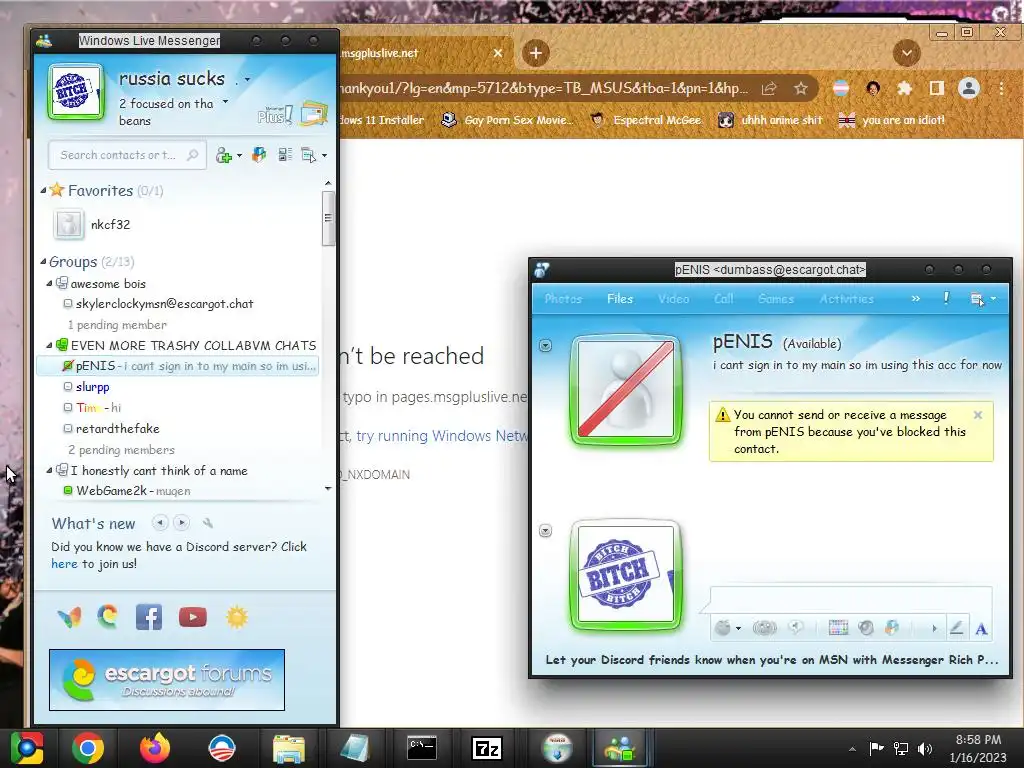Image resolution: width=1024 pixels, height=768 pixels.
Task: Click the Add a contact icon
Action: coord(224,155)
